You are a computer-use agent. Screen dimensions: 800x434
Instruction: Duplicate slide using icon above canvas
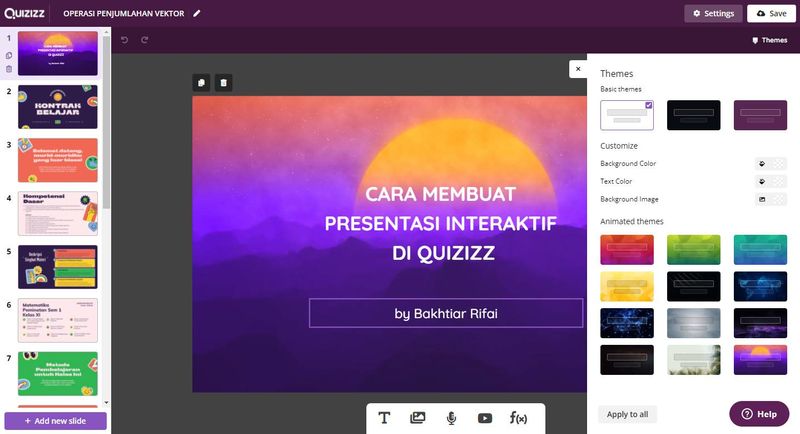tap(202, 83)
